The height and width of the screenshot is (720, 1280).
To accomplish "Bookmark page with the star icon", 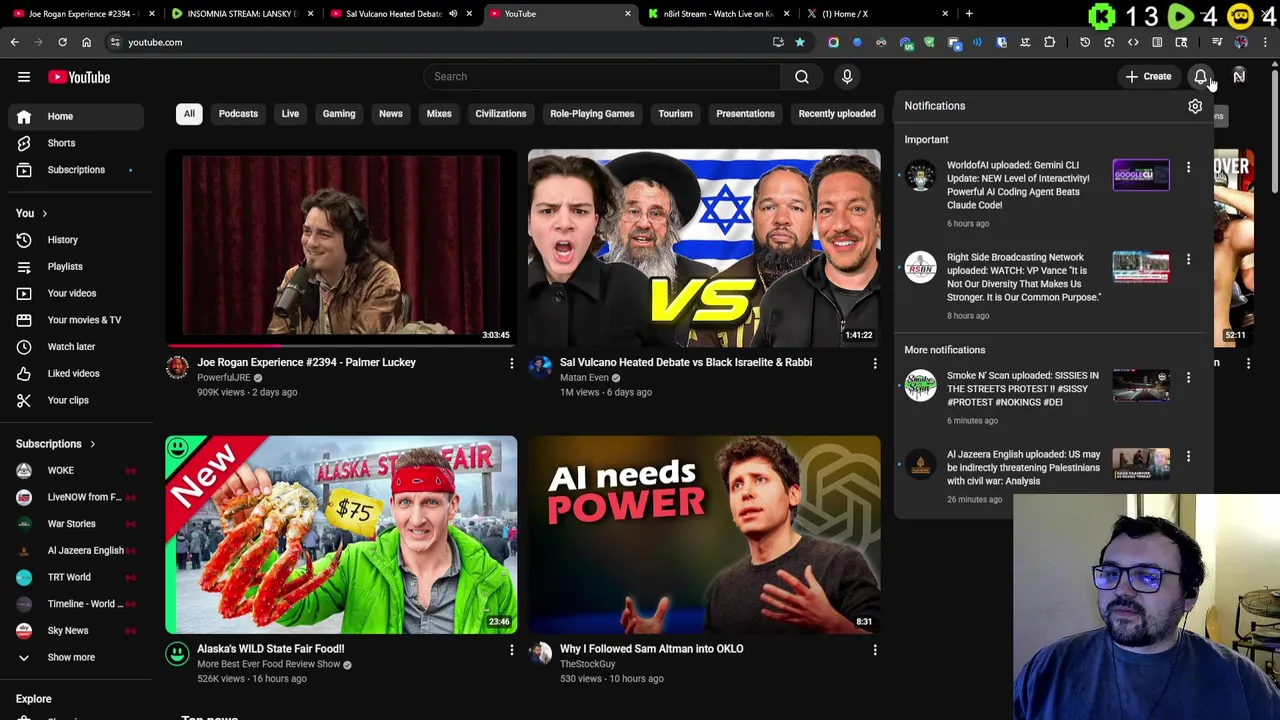I will pos(800,42).
